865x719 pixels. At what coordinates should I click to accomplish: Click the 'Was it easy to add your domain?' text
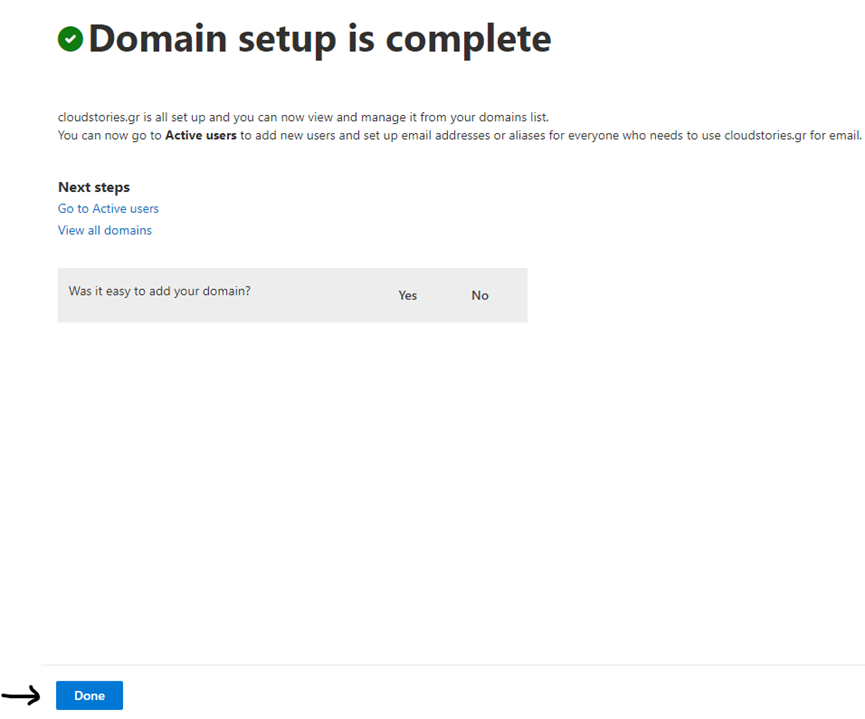159,291
